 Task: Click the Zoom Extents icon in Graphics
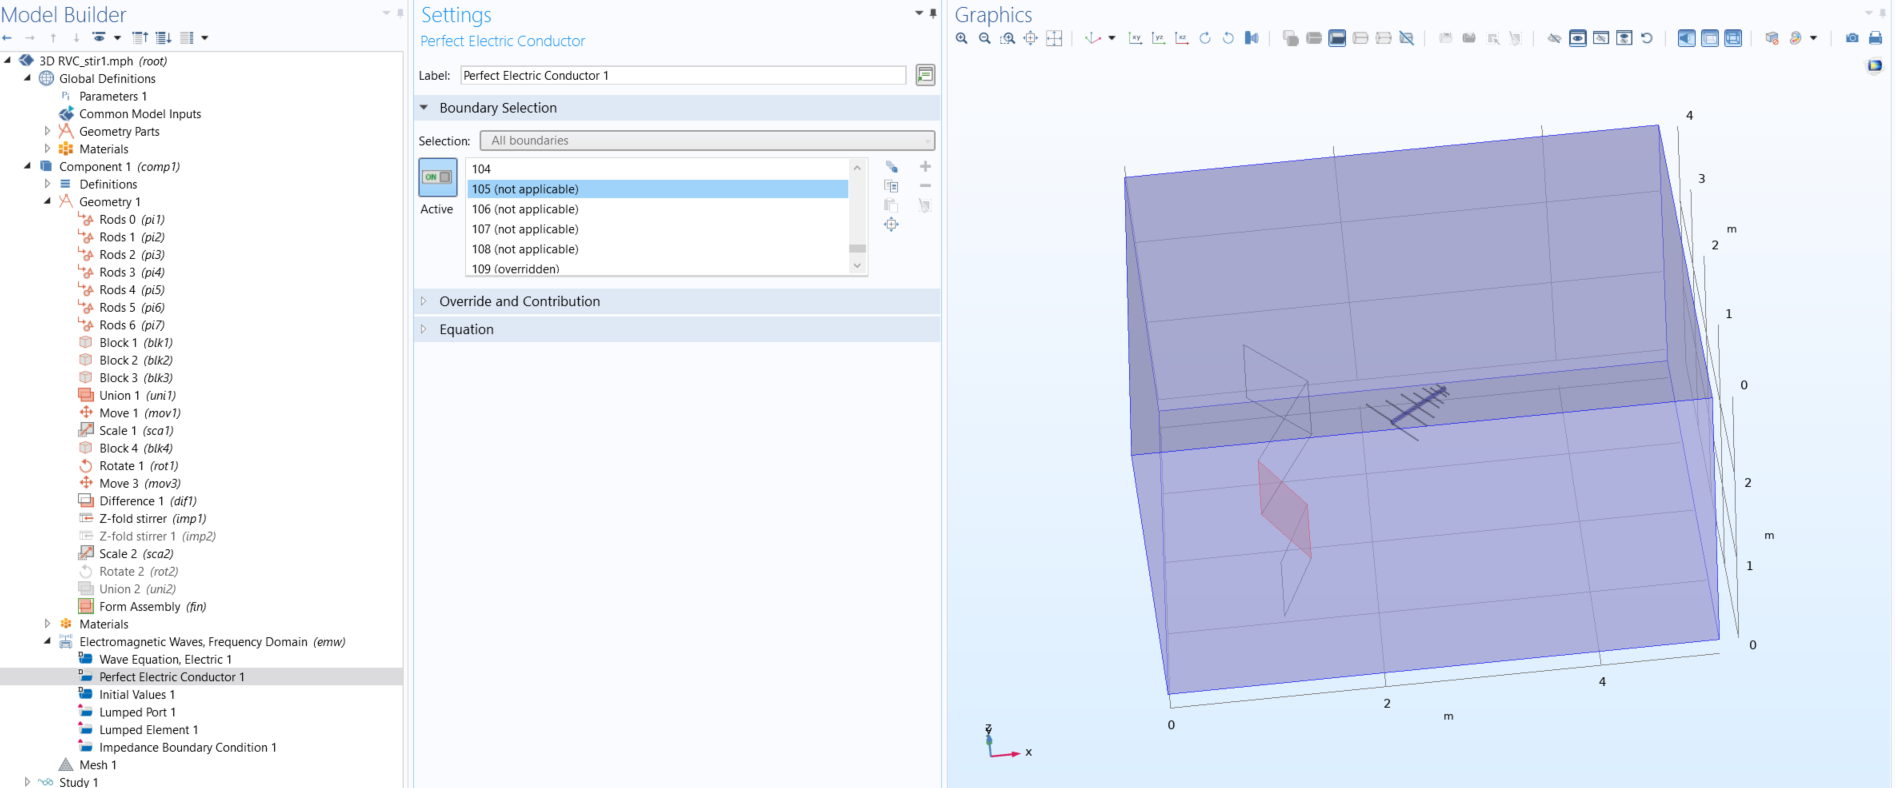(1054, 38)
